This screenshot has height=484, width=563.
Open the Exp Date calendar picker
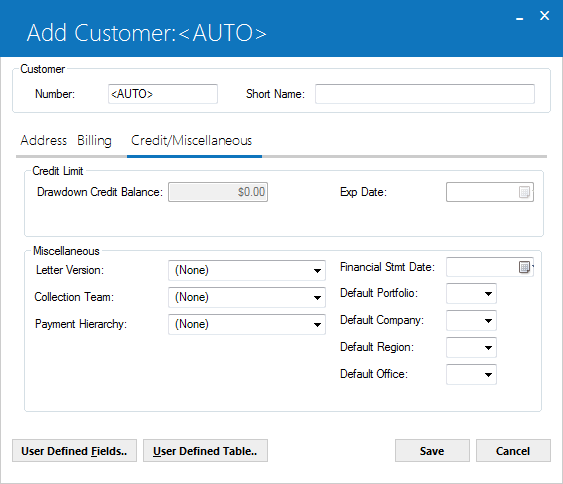point(525,192)
